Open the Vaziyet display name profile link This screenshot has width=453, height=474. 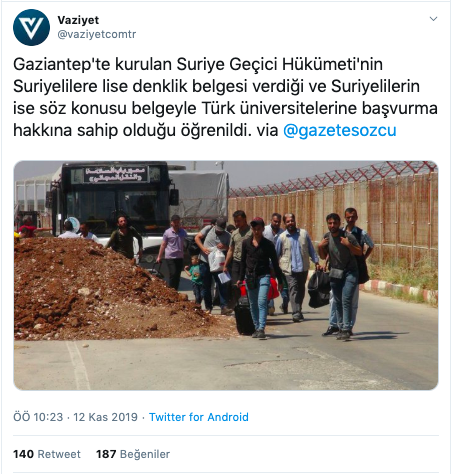(x=78, y=20)
